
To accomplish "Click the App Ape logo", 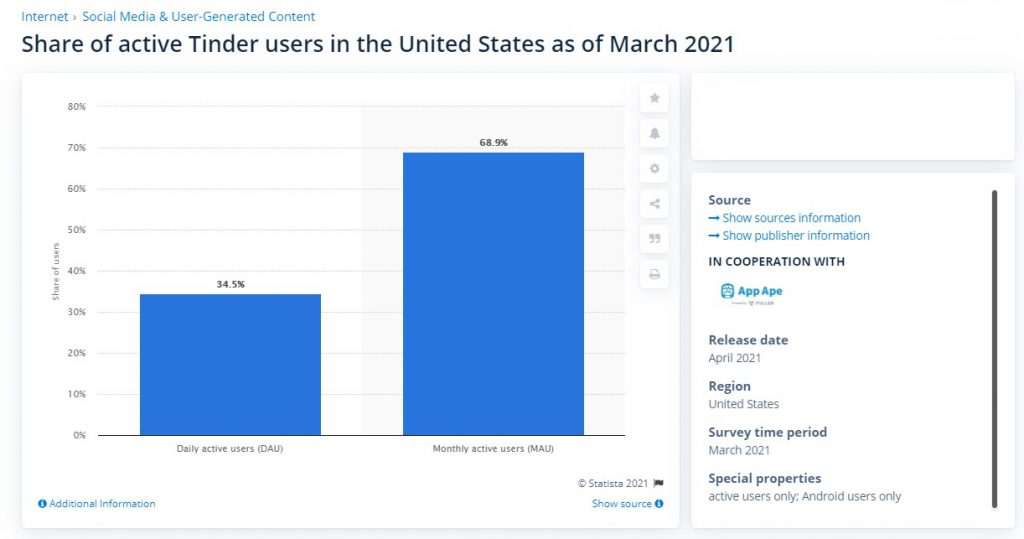I will (x=752, y=292).
